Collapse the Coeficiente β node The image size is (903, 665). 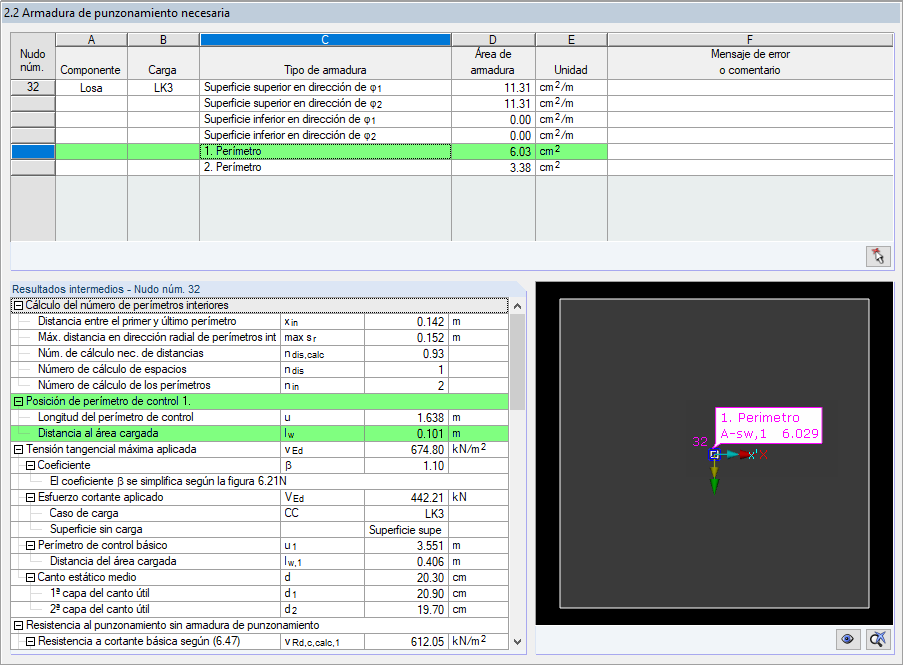pyautogui.click(x=31, y=466)
